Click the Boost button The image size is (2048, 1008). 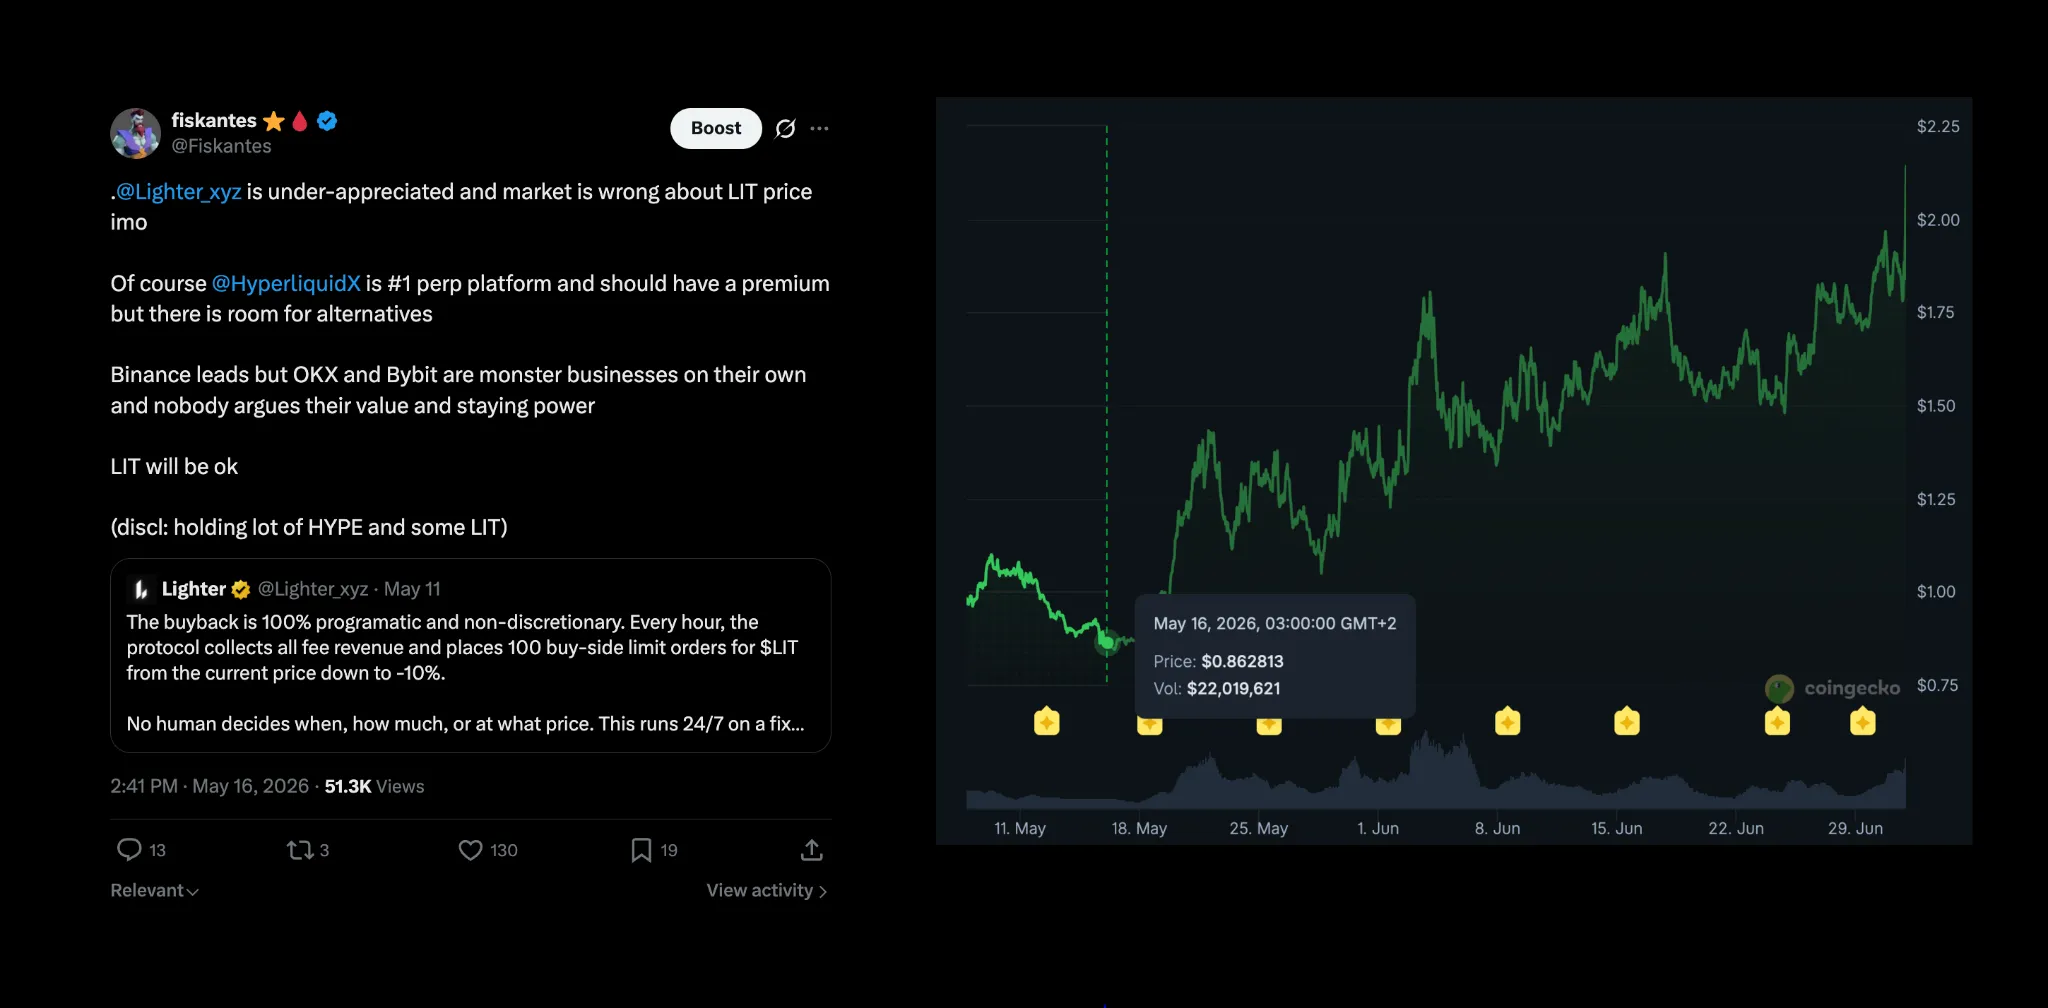coord(716,128)
